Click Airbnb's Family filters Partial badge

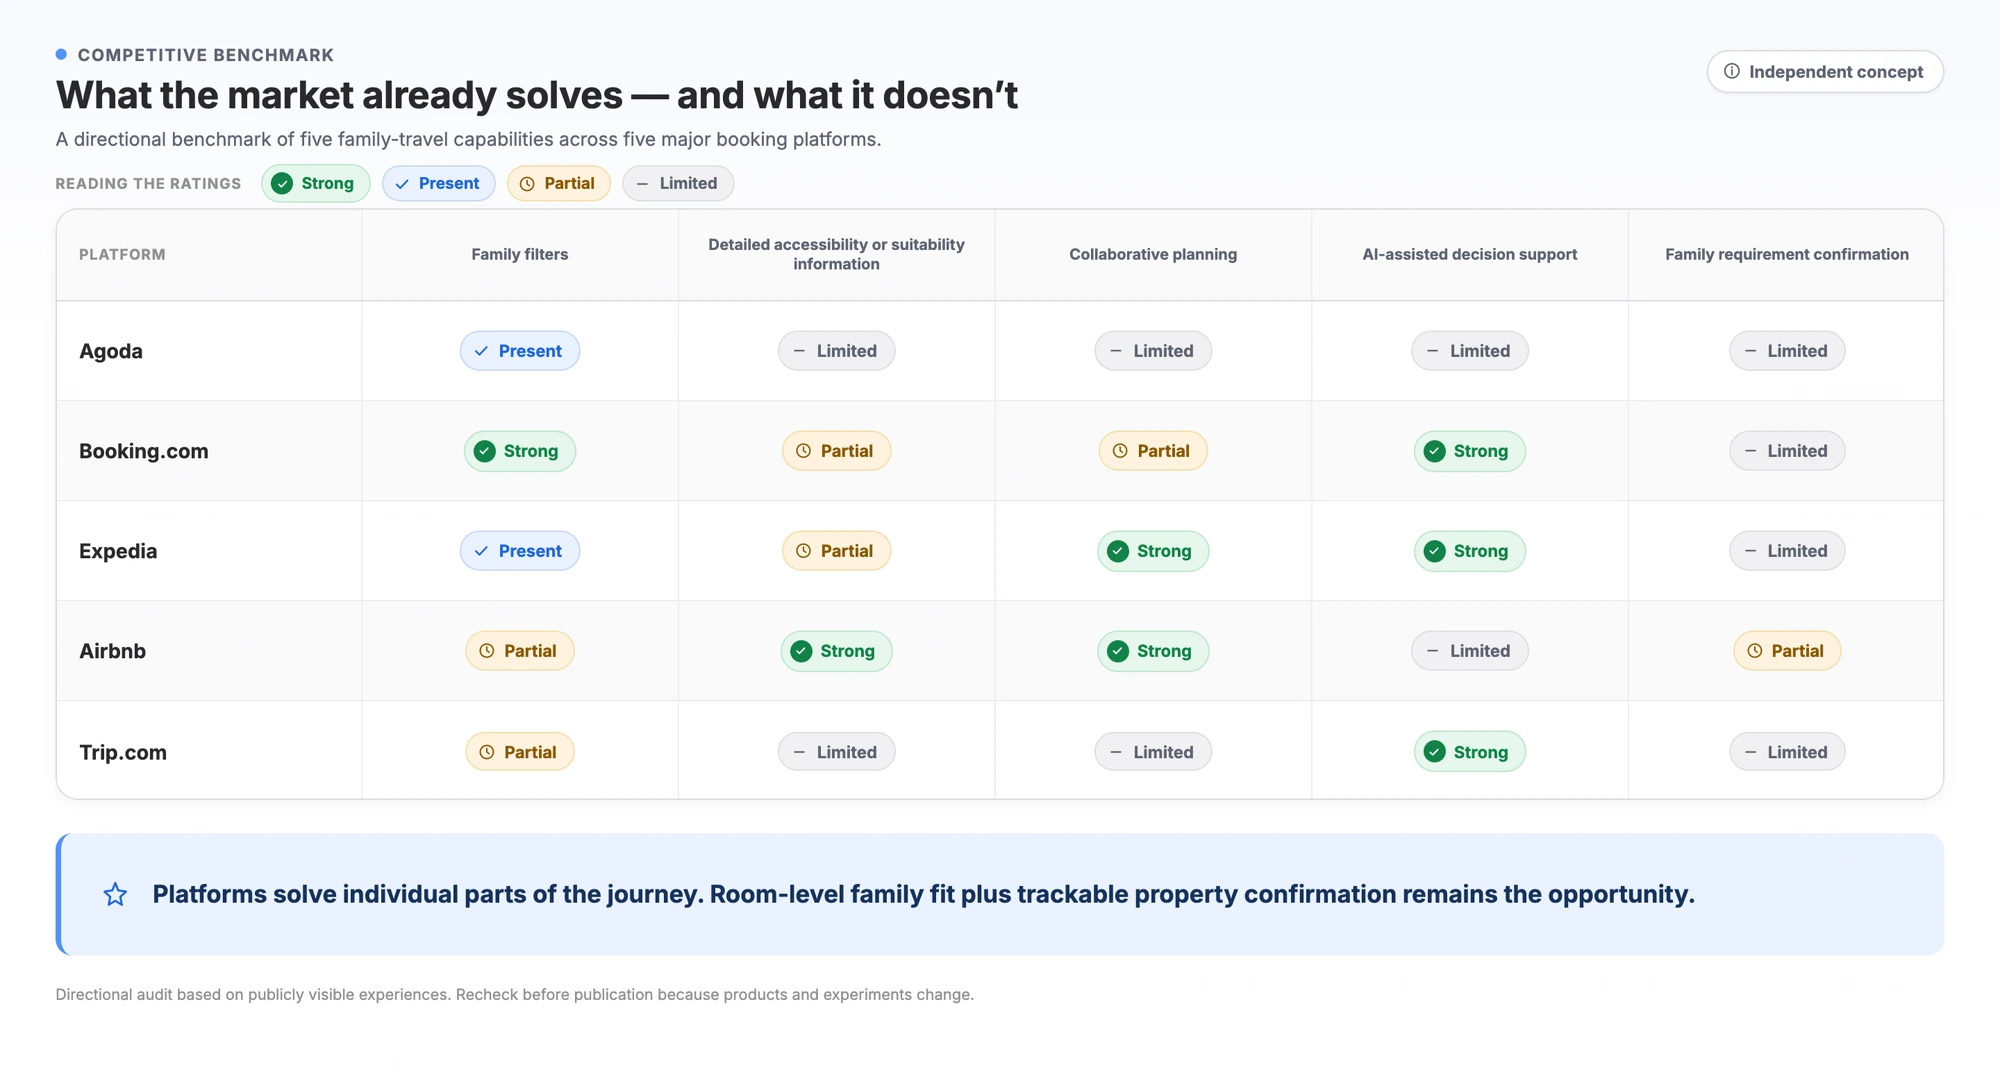520,651
